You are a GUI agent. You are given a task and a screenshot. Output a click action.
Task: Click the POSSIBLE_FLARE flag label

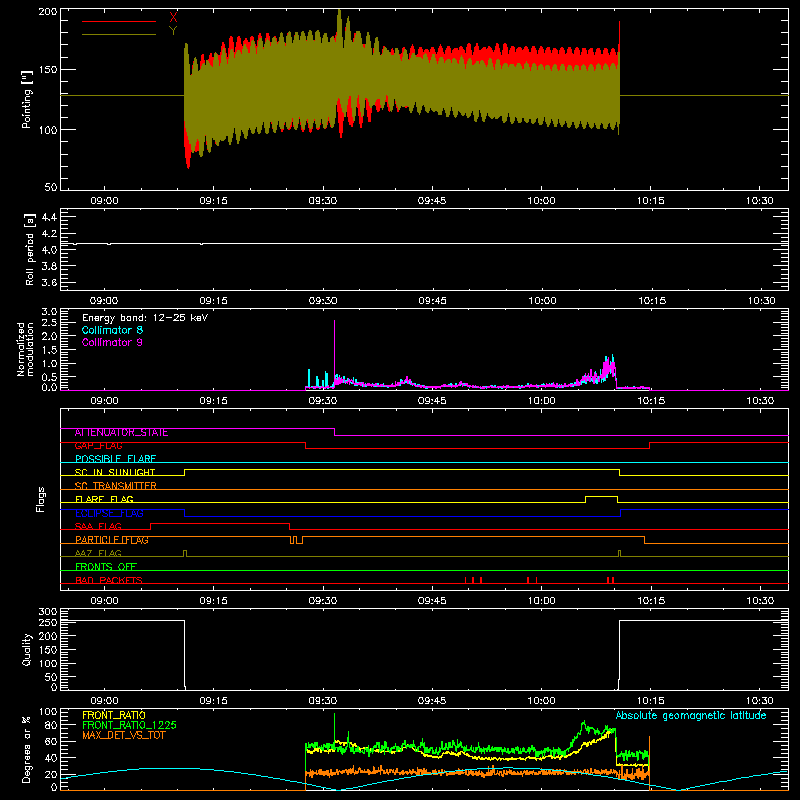click(115, 459)
